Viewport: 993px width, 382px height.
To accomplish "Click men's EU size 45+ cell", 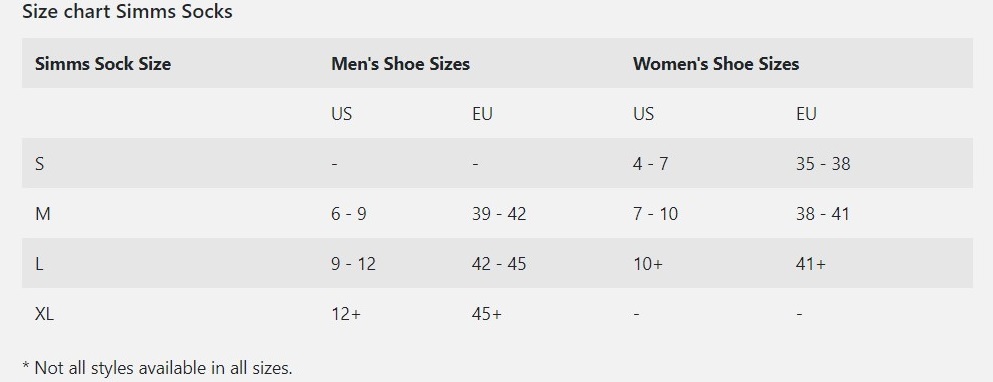I will point(486,314).
